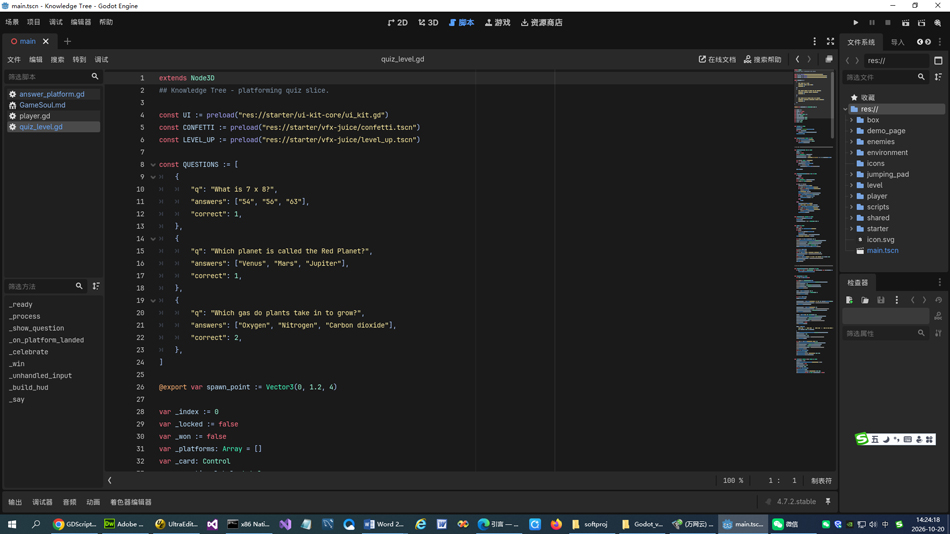Open the 帮助 menu
The width and height of the screenshot is (950, 534).
click(x=106, y=22)
